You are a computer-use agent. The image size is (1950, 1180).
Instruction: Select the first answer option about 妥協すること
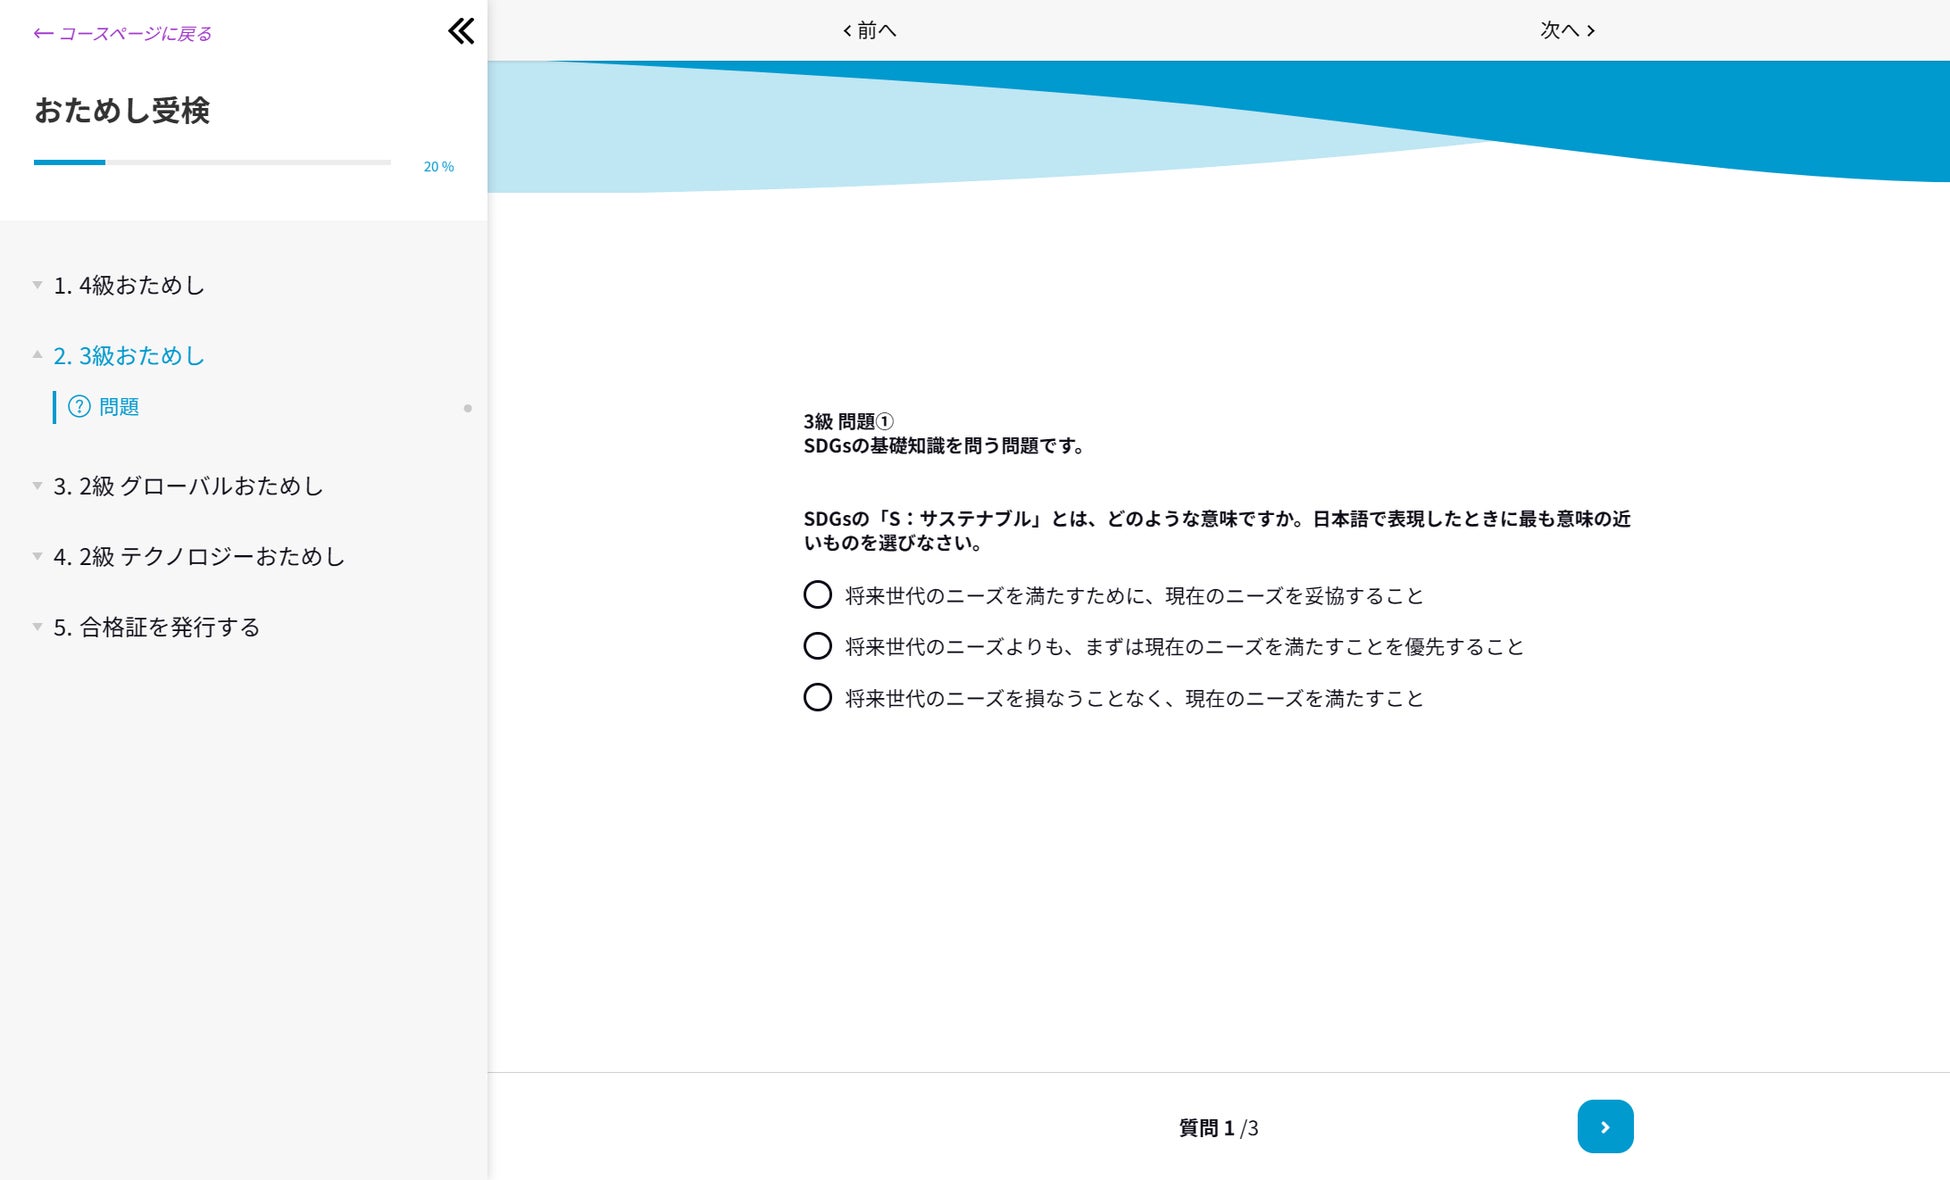[x=818, y=595]
